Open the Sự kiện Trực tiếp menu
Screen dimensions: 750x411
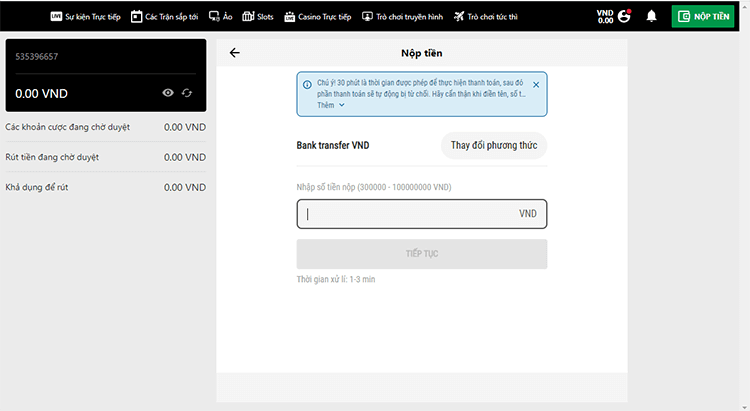[x=86, y=17]
